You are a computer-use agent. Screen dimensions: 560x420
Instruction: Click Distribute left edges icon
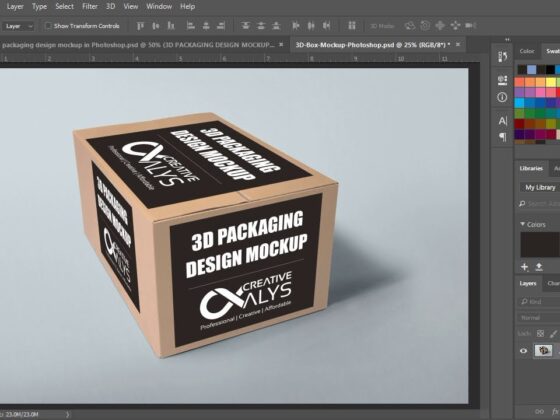tap(296, 26)
